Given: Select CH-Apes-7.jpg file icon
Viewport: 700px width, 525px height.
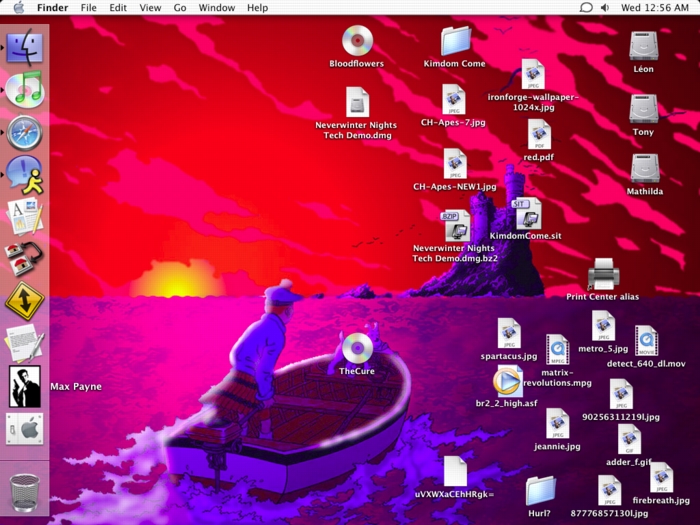Looking at the screenshot, I should (454, 100).
